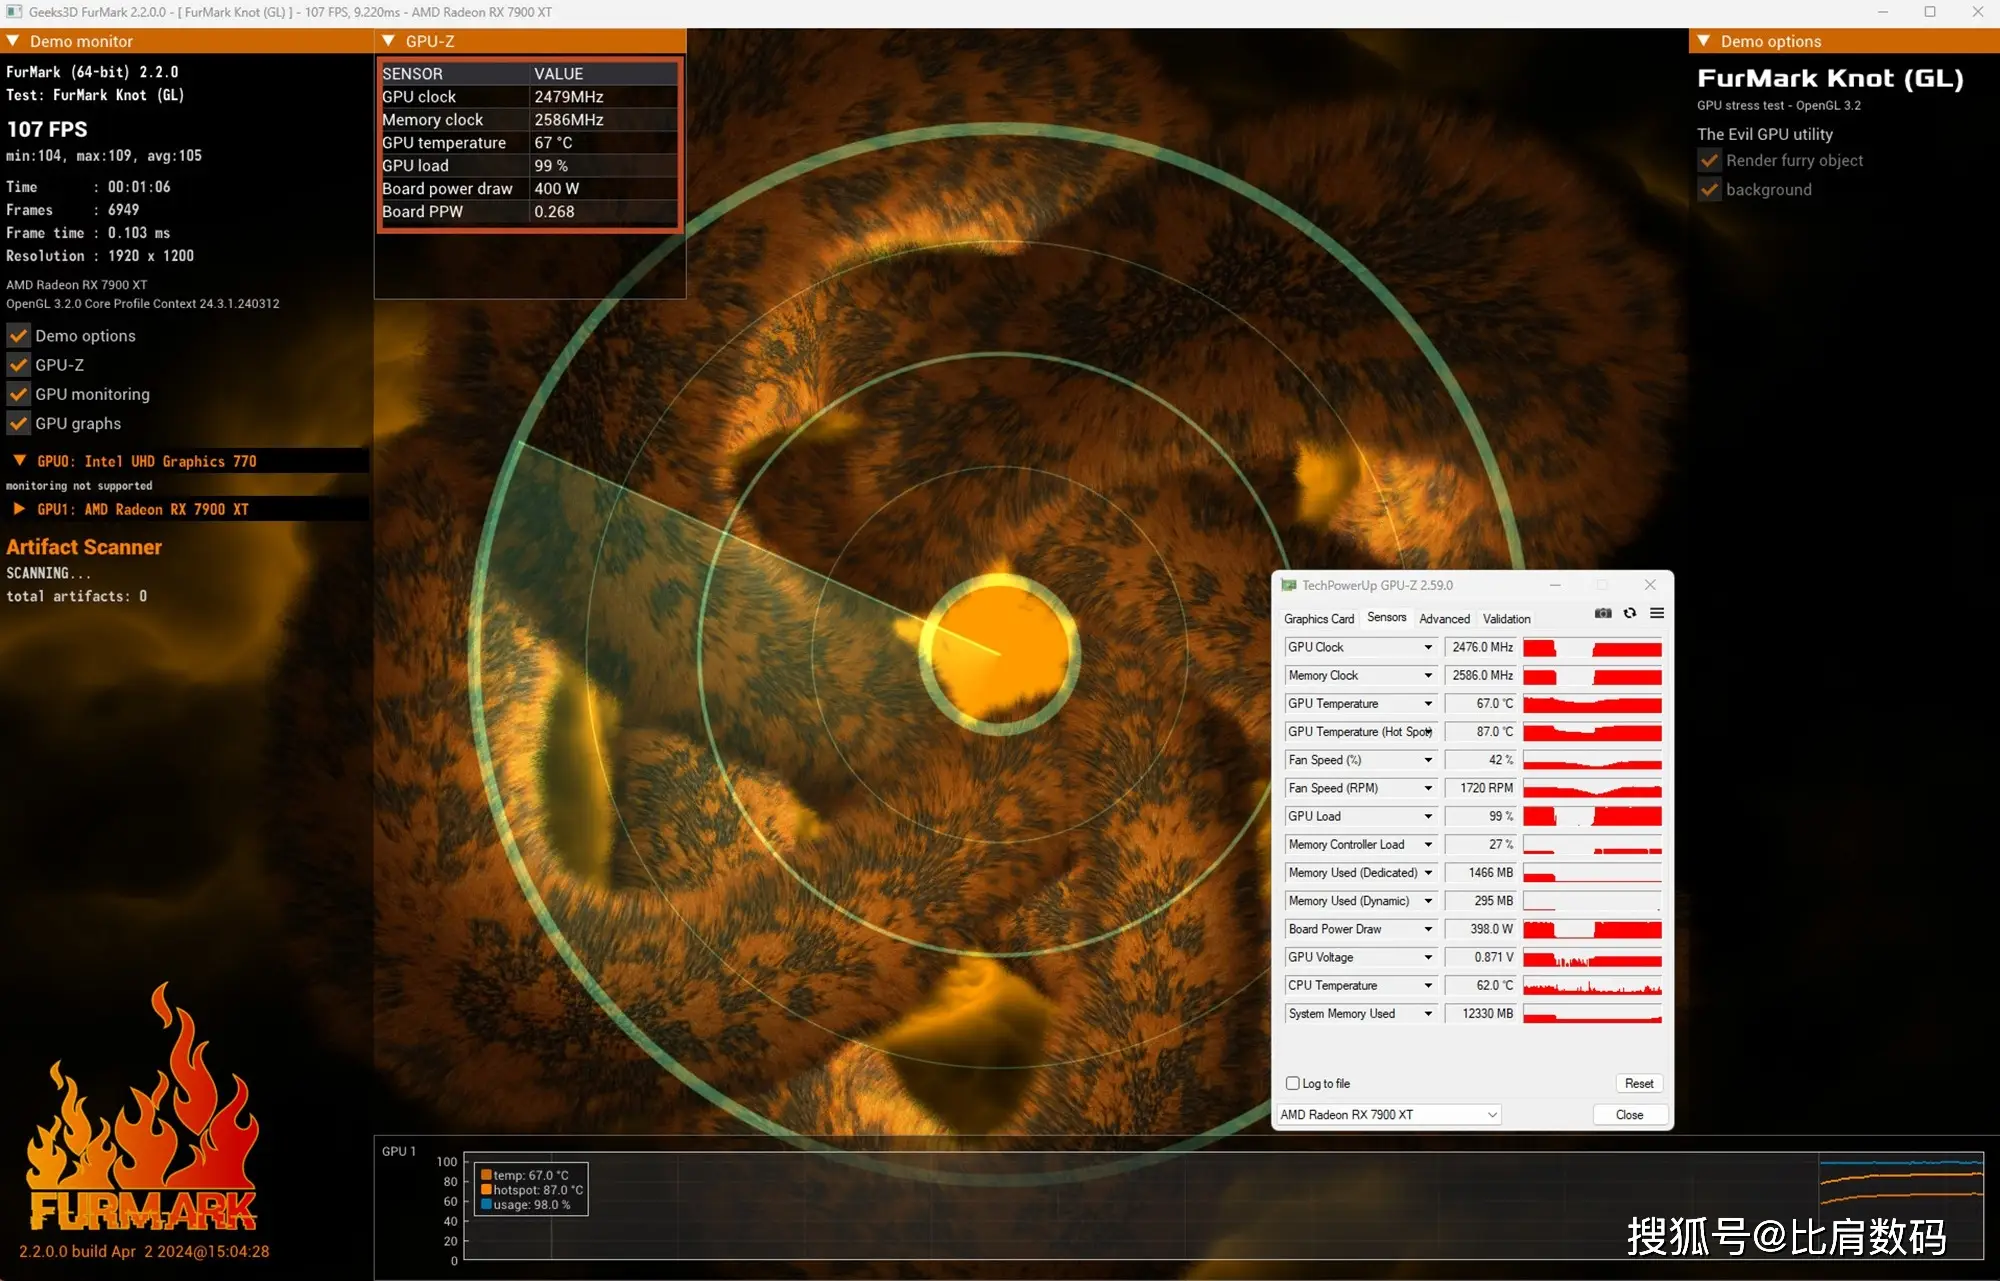Screen dimensions: 2000x1281
Task: Click the Demo monitor panel icon
Action: click(x=15, y=42)
